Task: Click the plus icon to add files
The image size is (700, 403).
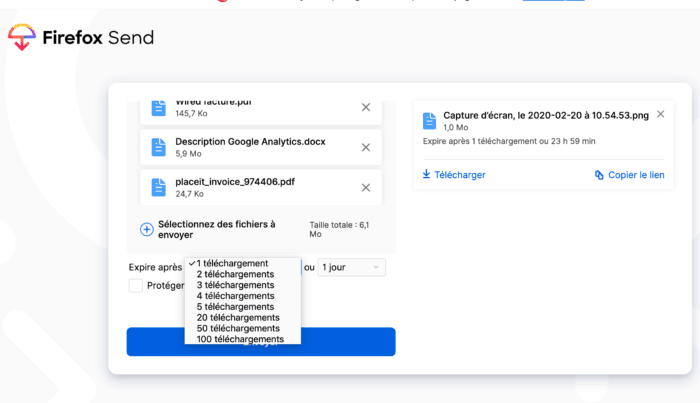Action: [x=146, y=229]
